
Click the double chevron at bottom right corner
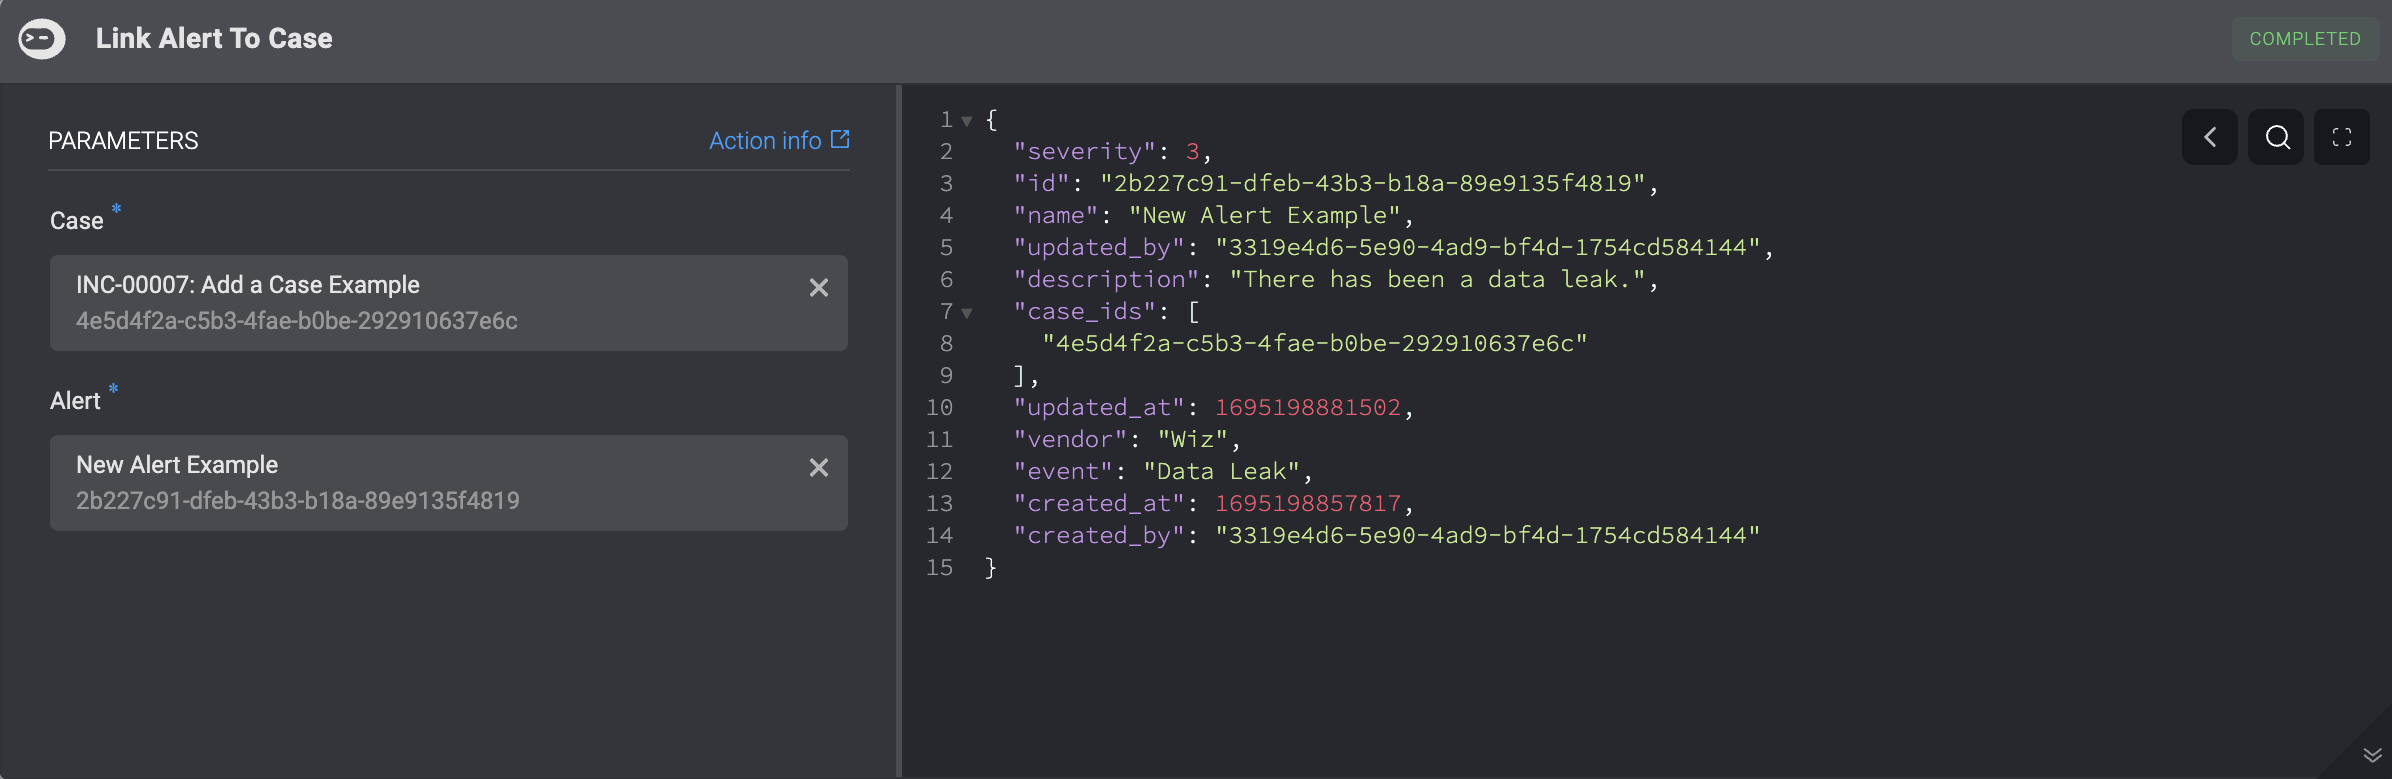pyautogui.click(x=2372, y=755)
